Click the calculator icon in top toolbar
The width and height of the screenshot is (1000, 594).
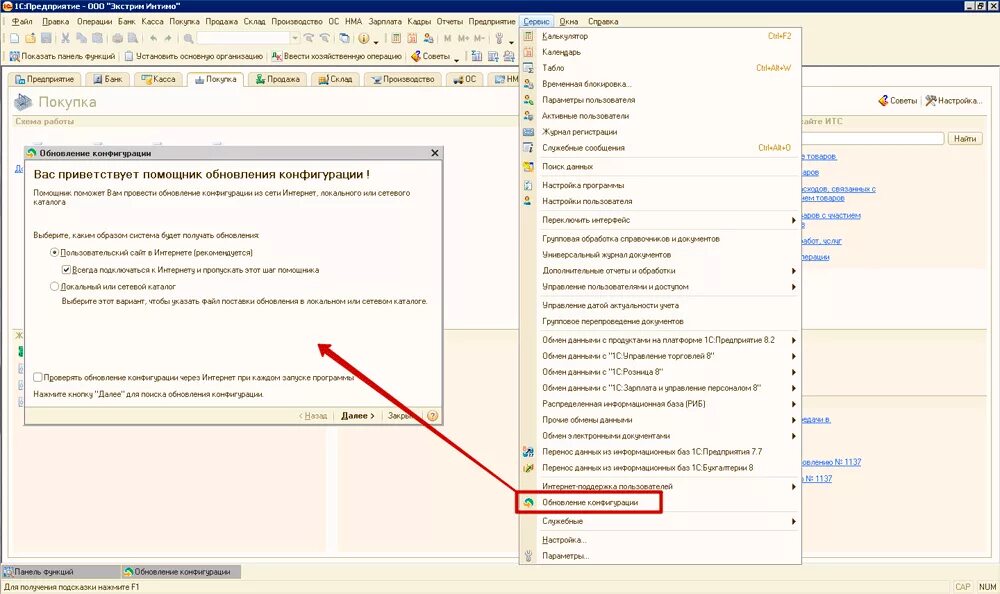[395, 38]
